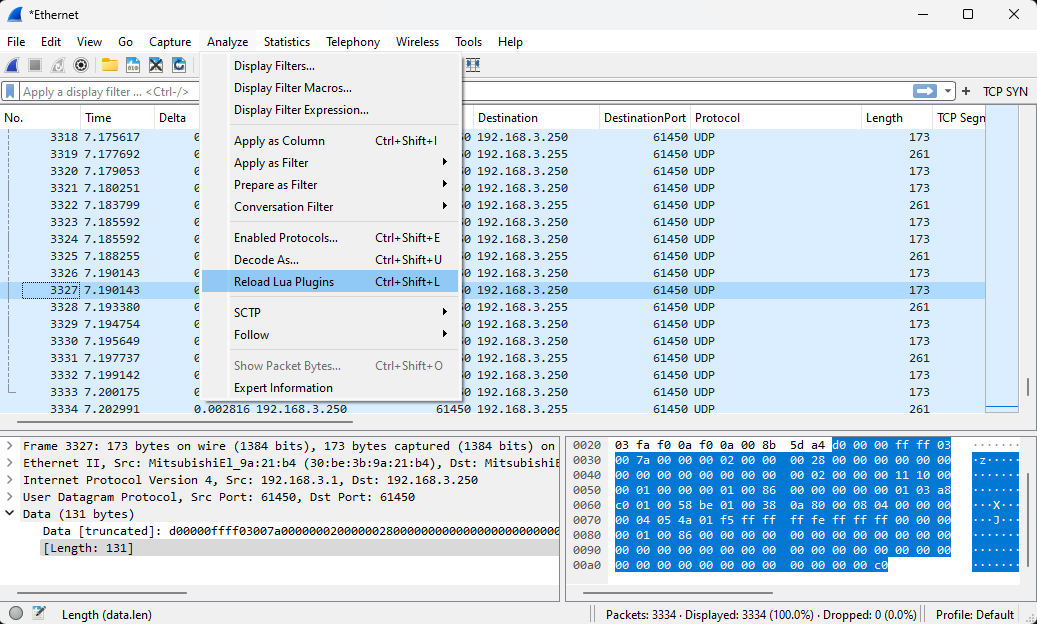1037x624 pixels.
Task: Open expert information circle in status bar
Action: 16,614
